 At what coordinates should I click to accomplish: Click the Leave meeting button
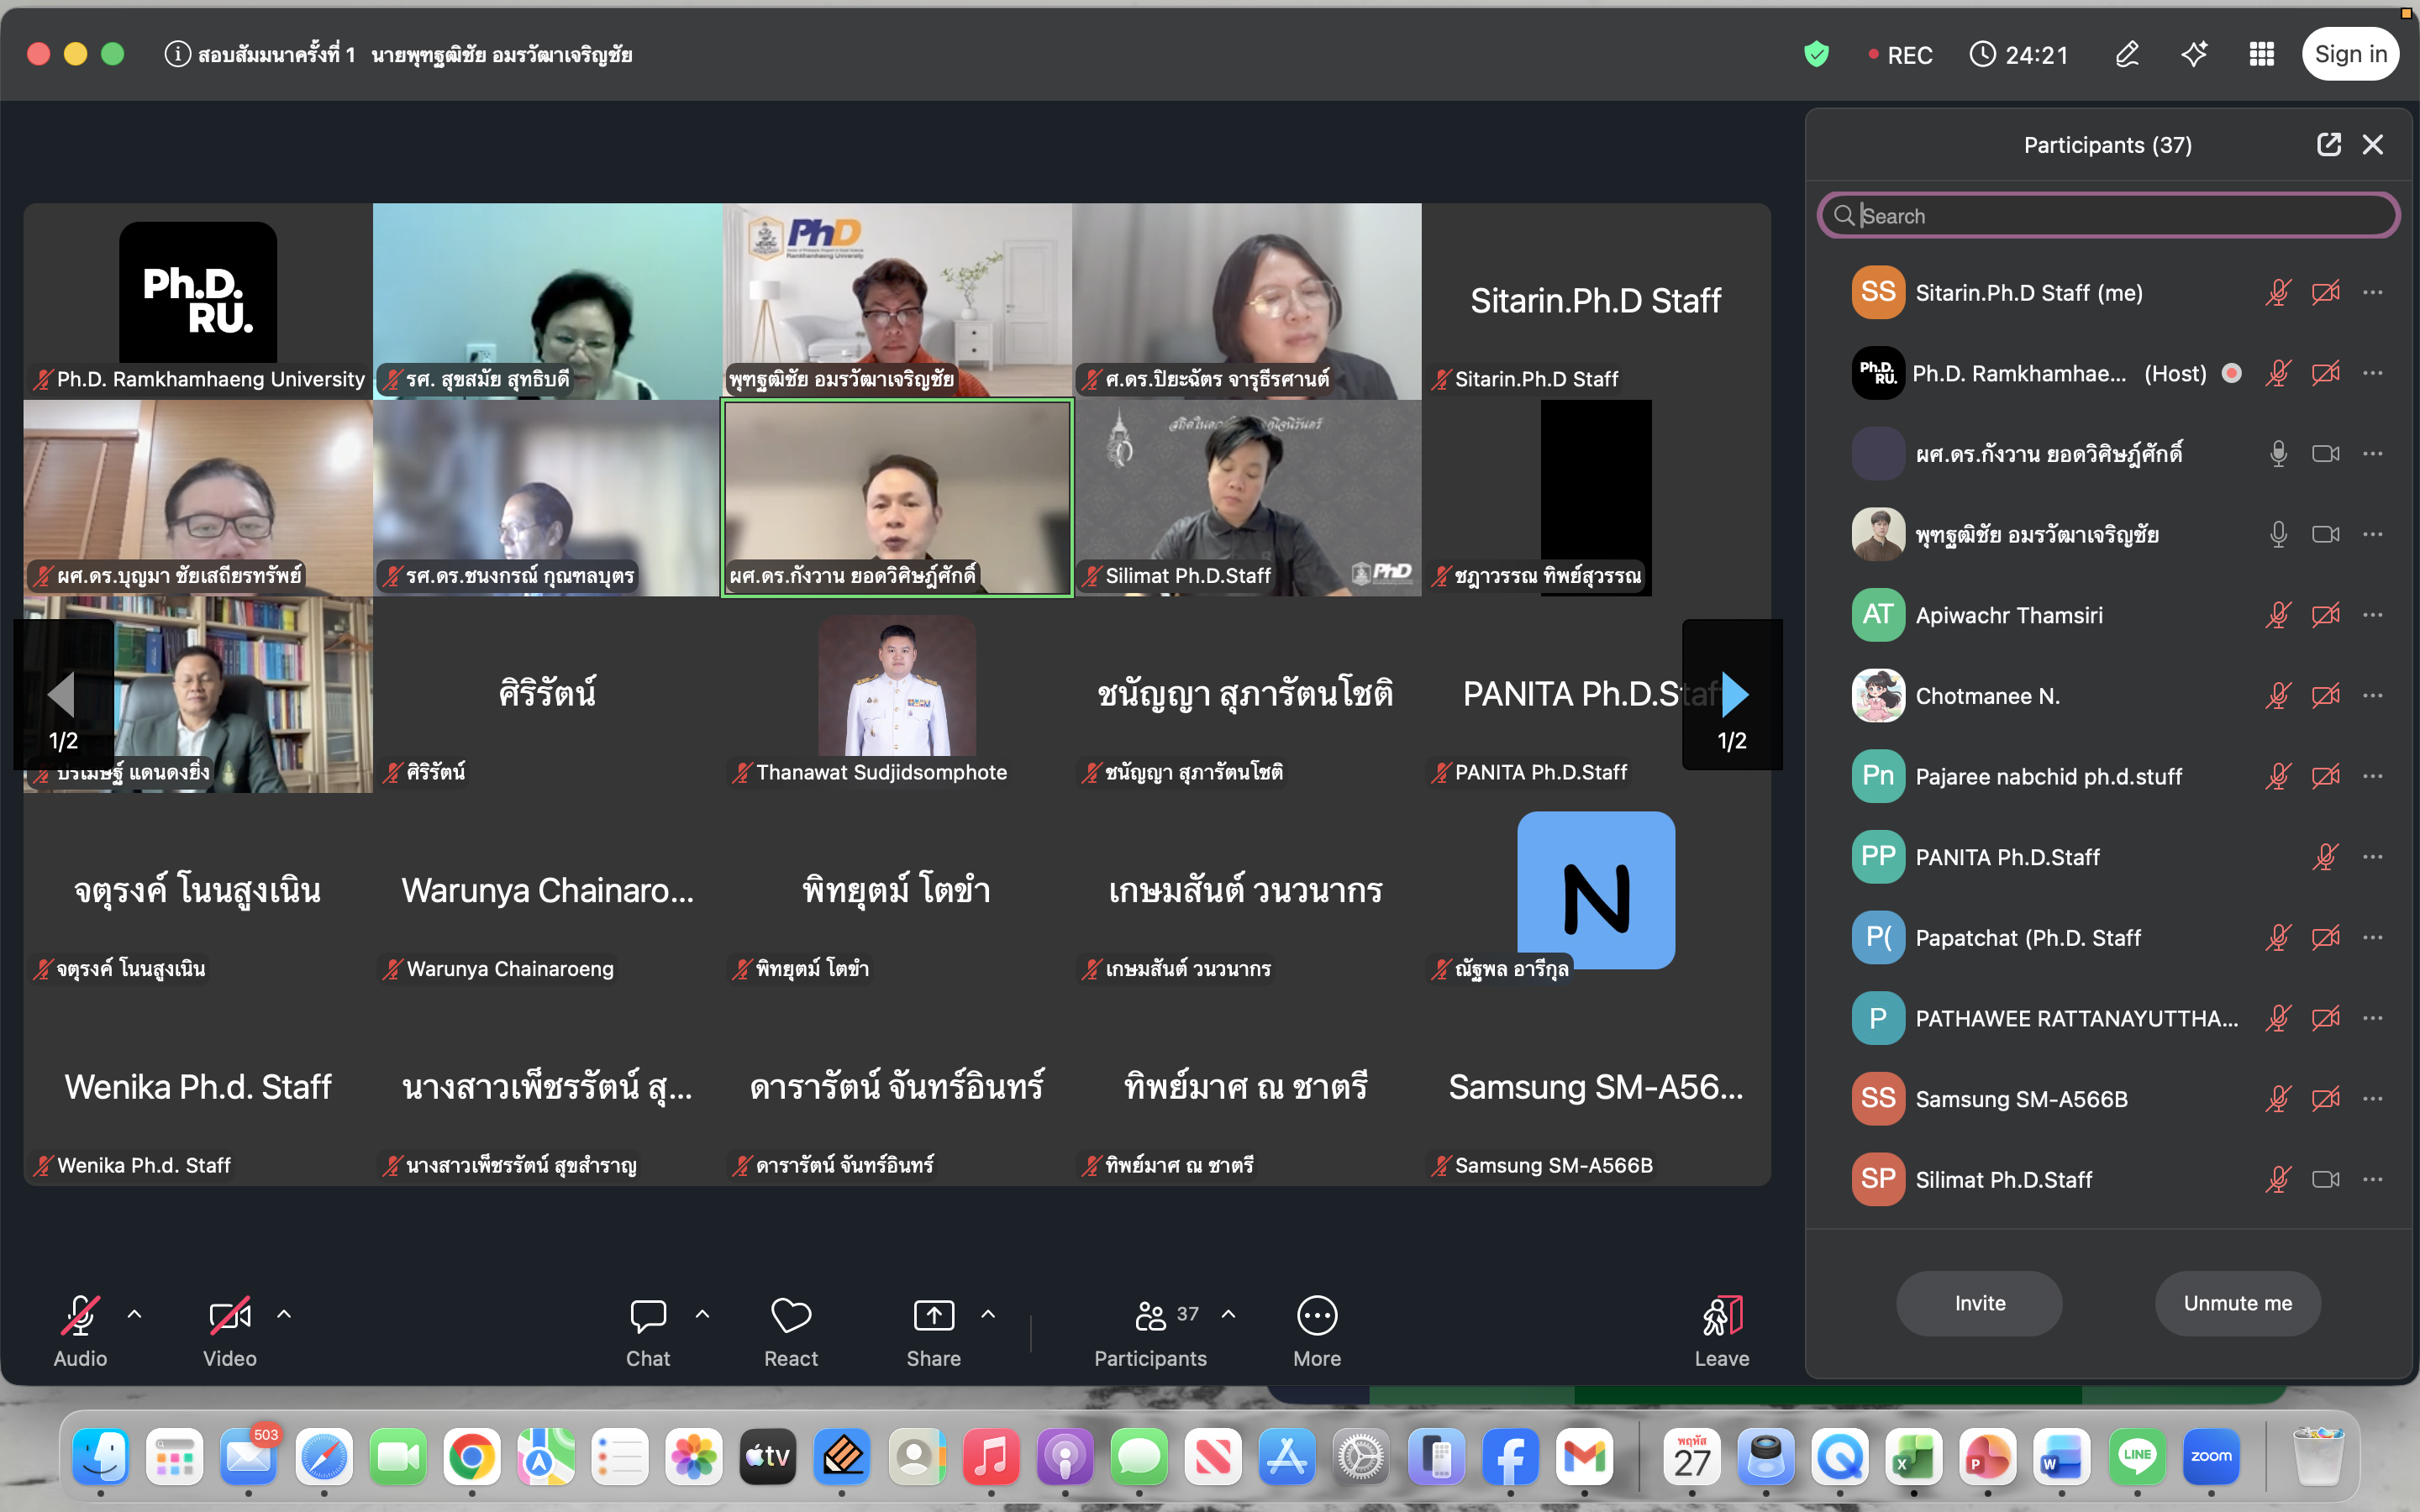[x=1722, y=1332]
